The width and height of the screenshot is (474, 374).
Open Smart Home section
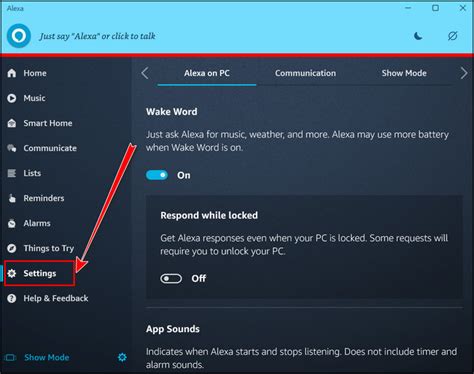tap(48, 123)
